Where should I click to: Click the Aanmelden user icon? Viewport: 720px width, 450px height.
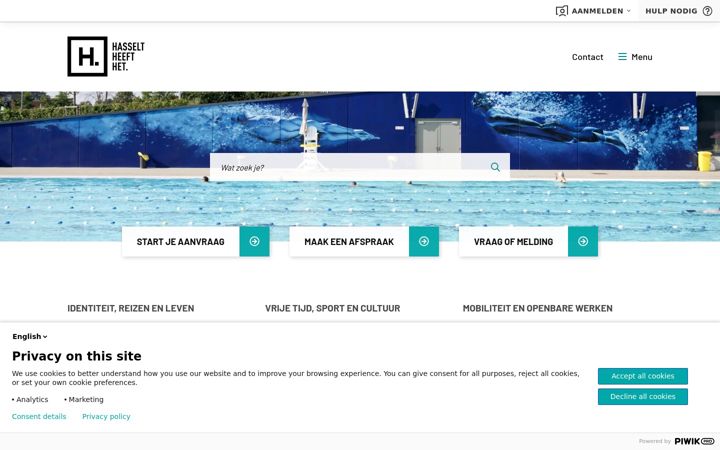point(562,11)
